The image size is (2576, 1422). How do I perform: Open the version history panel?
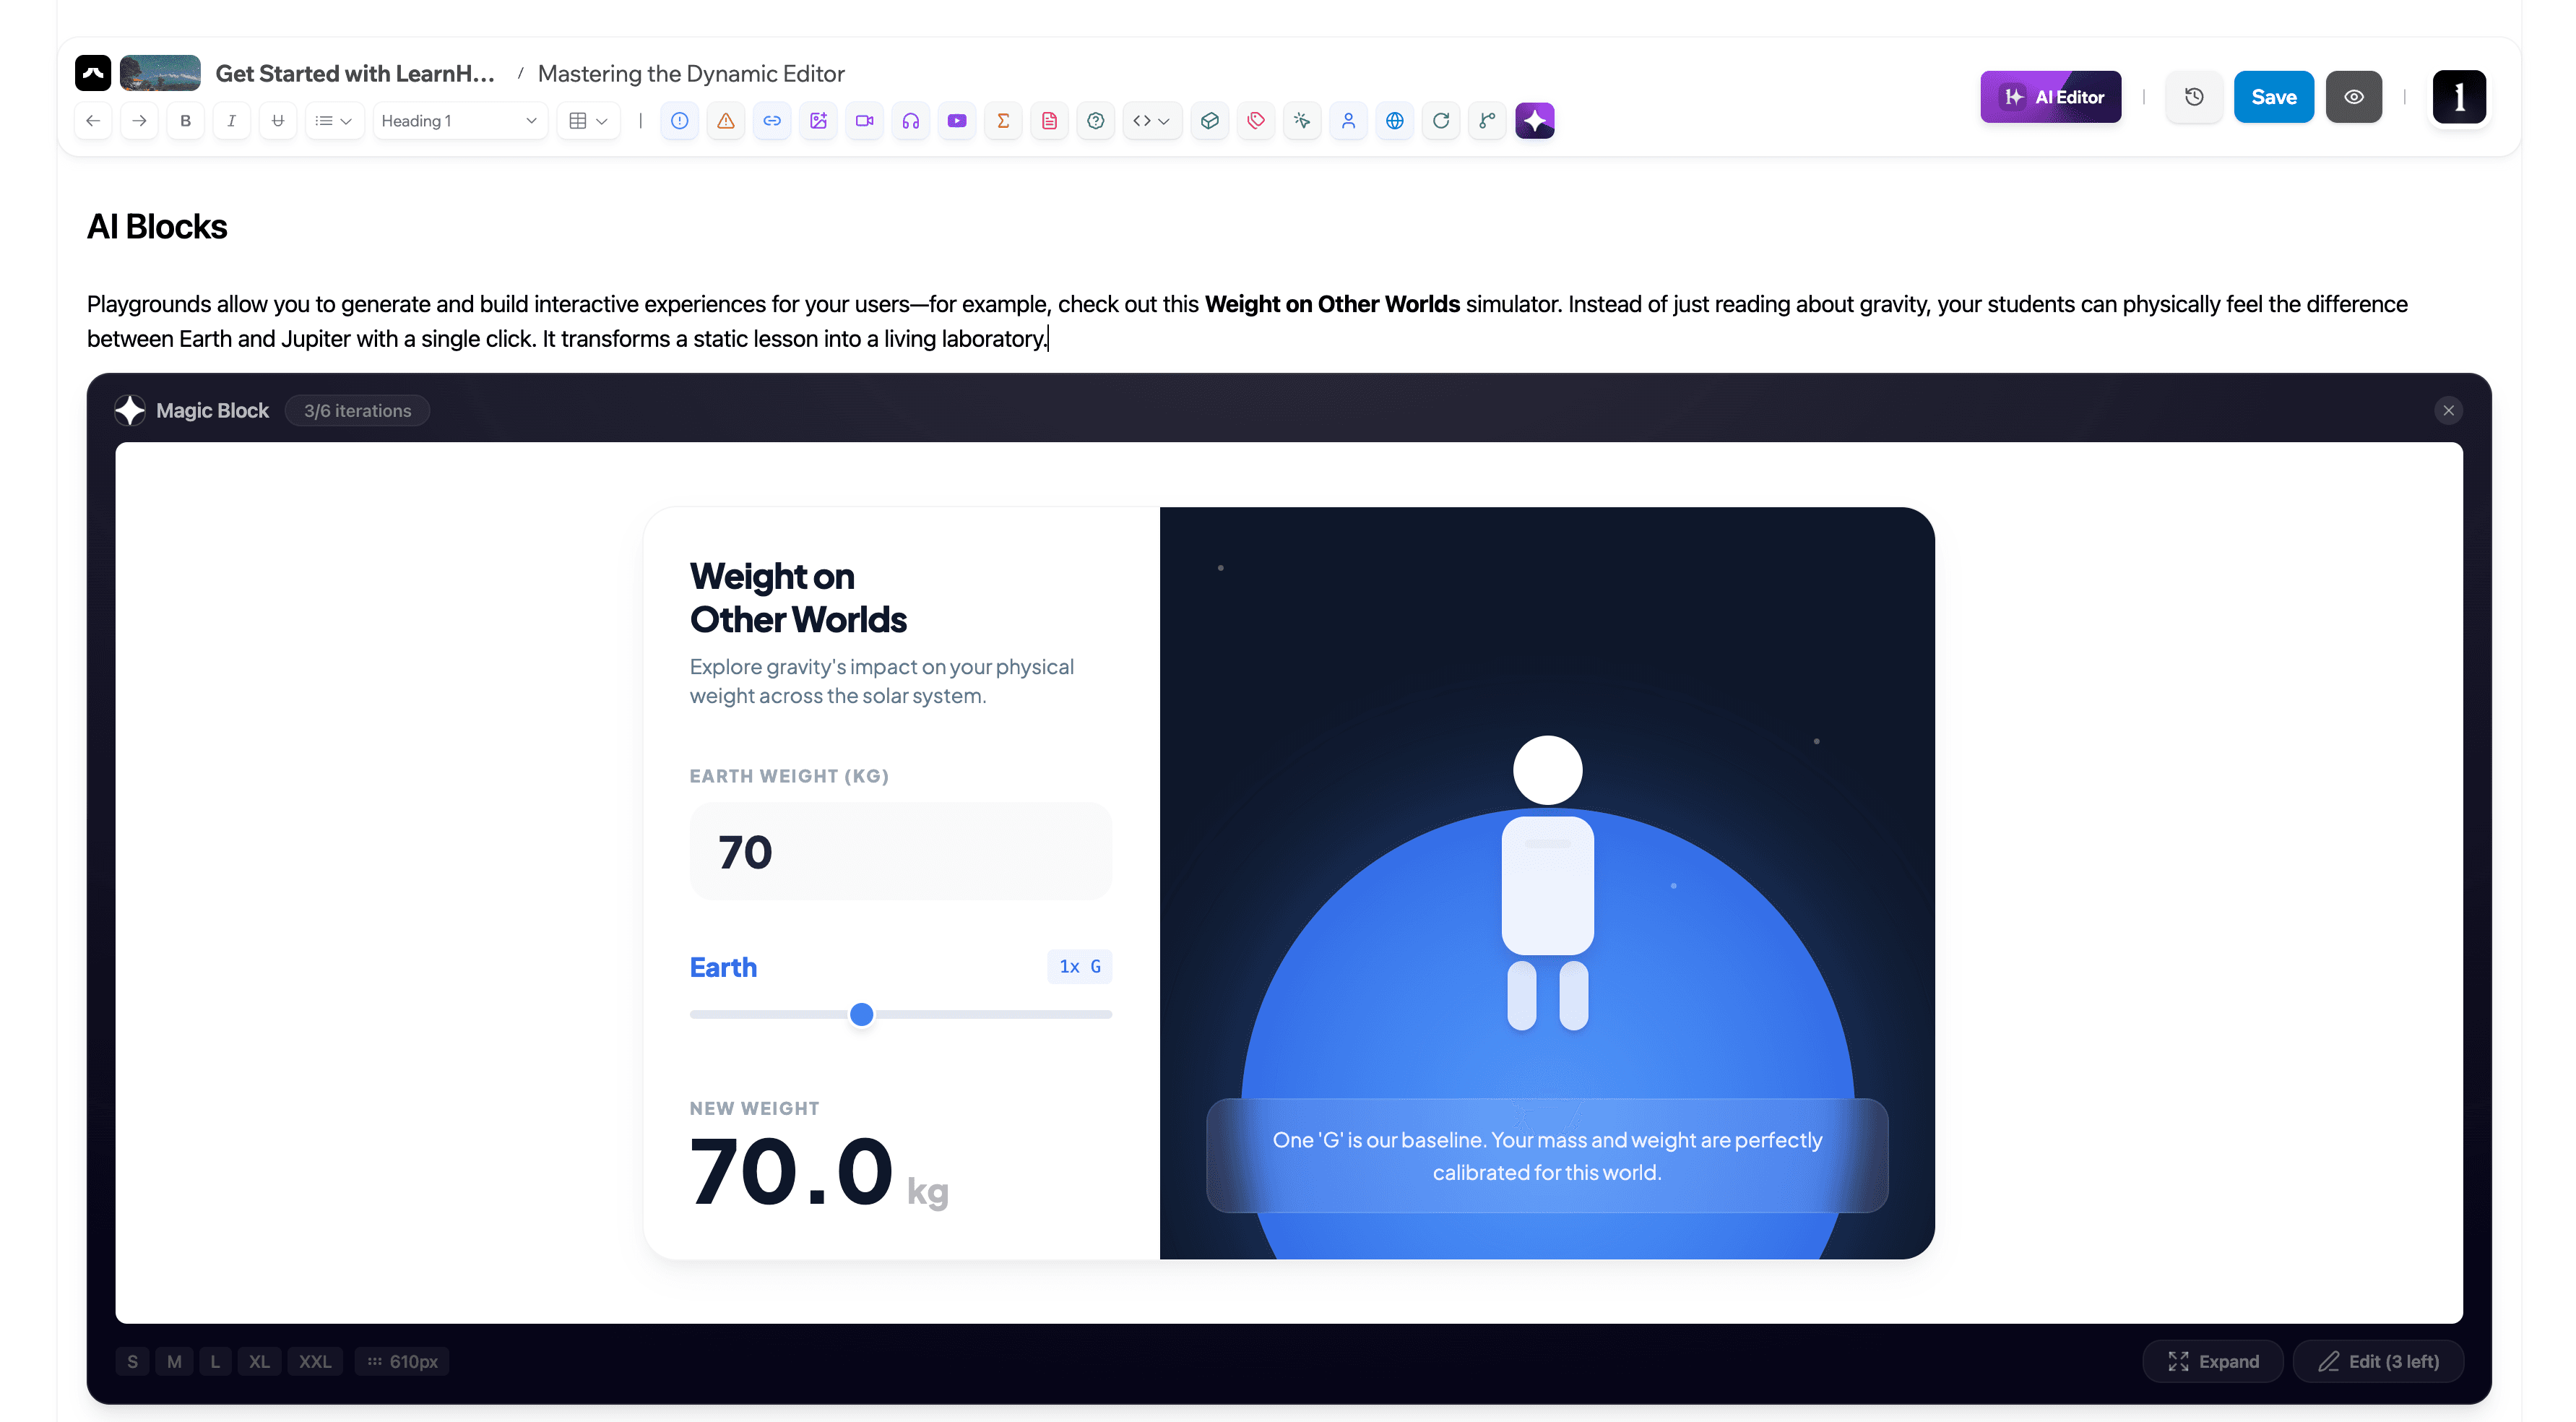2194,96
